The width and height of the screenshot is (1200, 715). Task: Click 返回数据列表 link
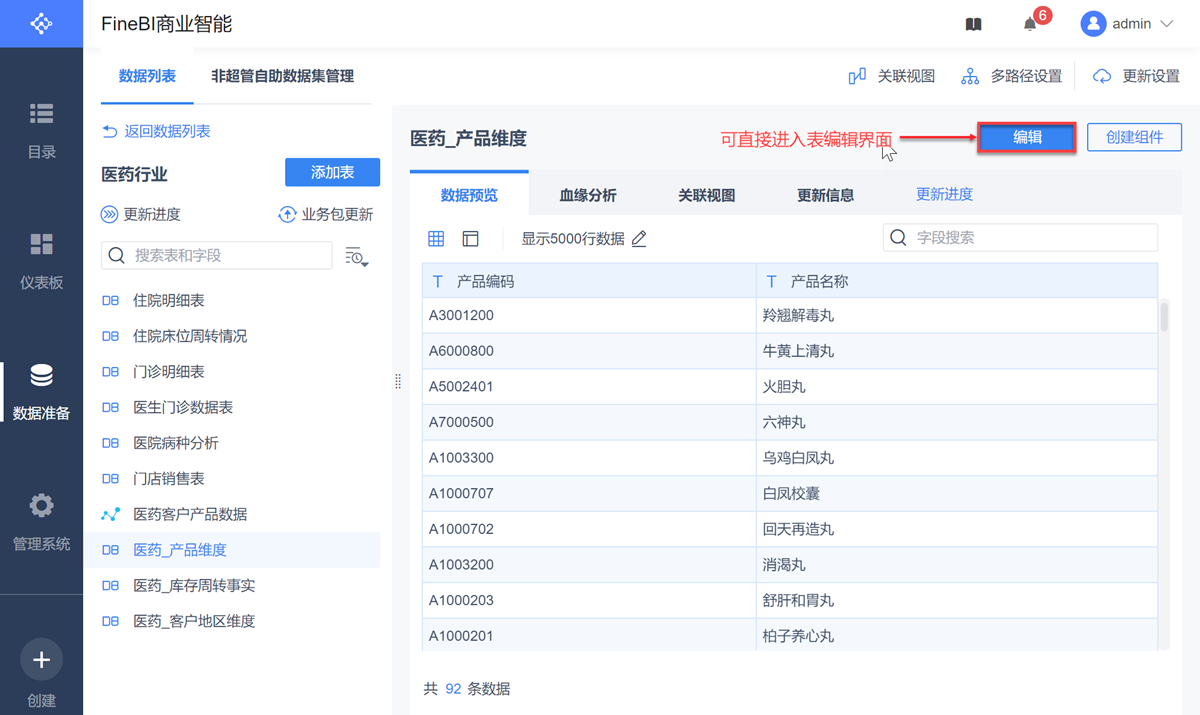(x=156, y=131)
